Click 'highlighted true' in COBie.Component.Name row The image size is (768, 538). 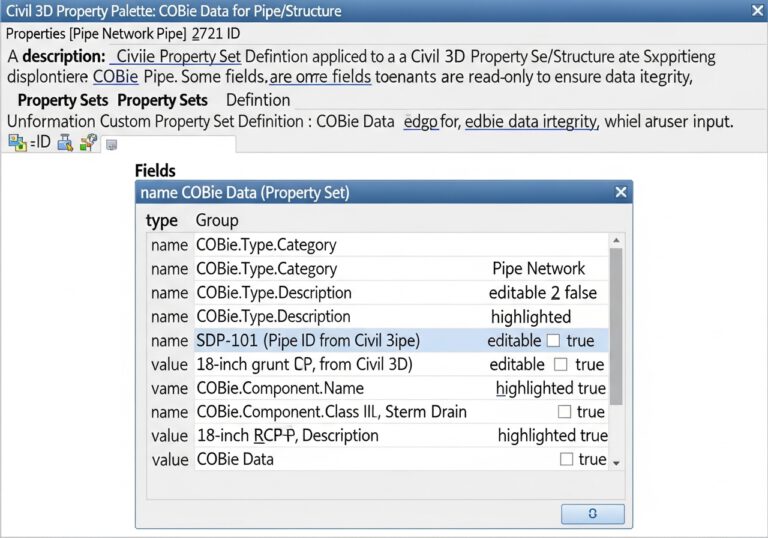point(551,388)
